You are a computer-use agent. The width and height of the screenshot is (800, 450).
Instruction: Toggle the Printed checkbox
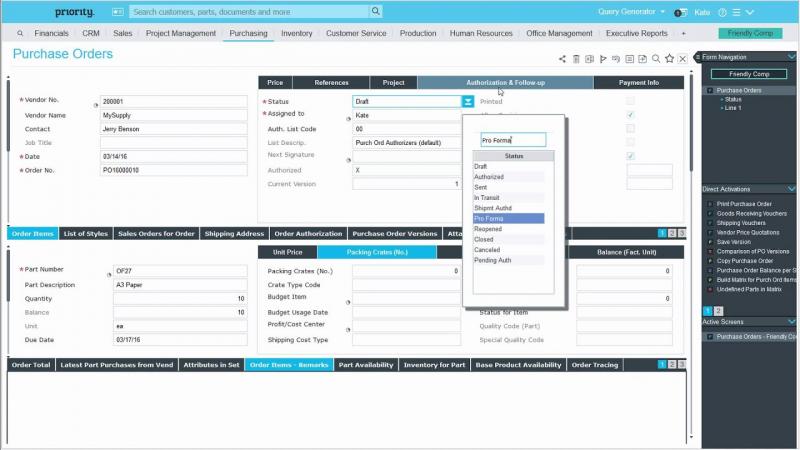pyautogui.click(x=631, y=101)
